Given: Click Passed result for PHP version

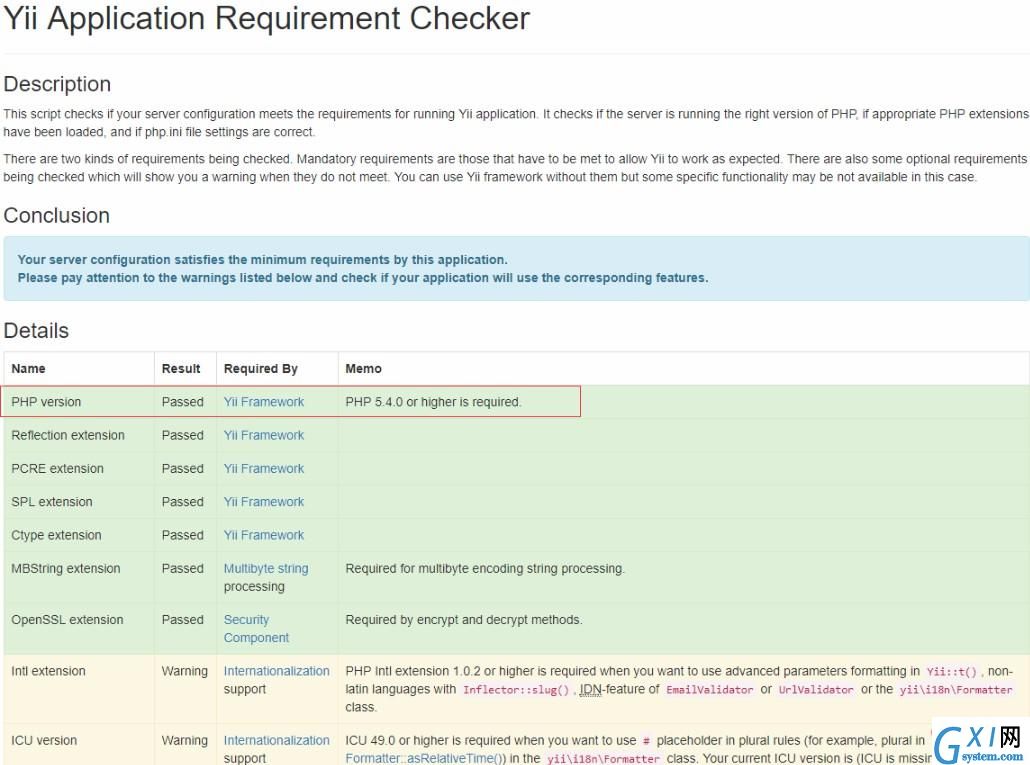Looking at the screenshot, I should pyautogui.click(x=183, y=402).
